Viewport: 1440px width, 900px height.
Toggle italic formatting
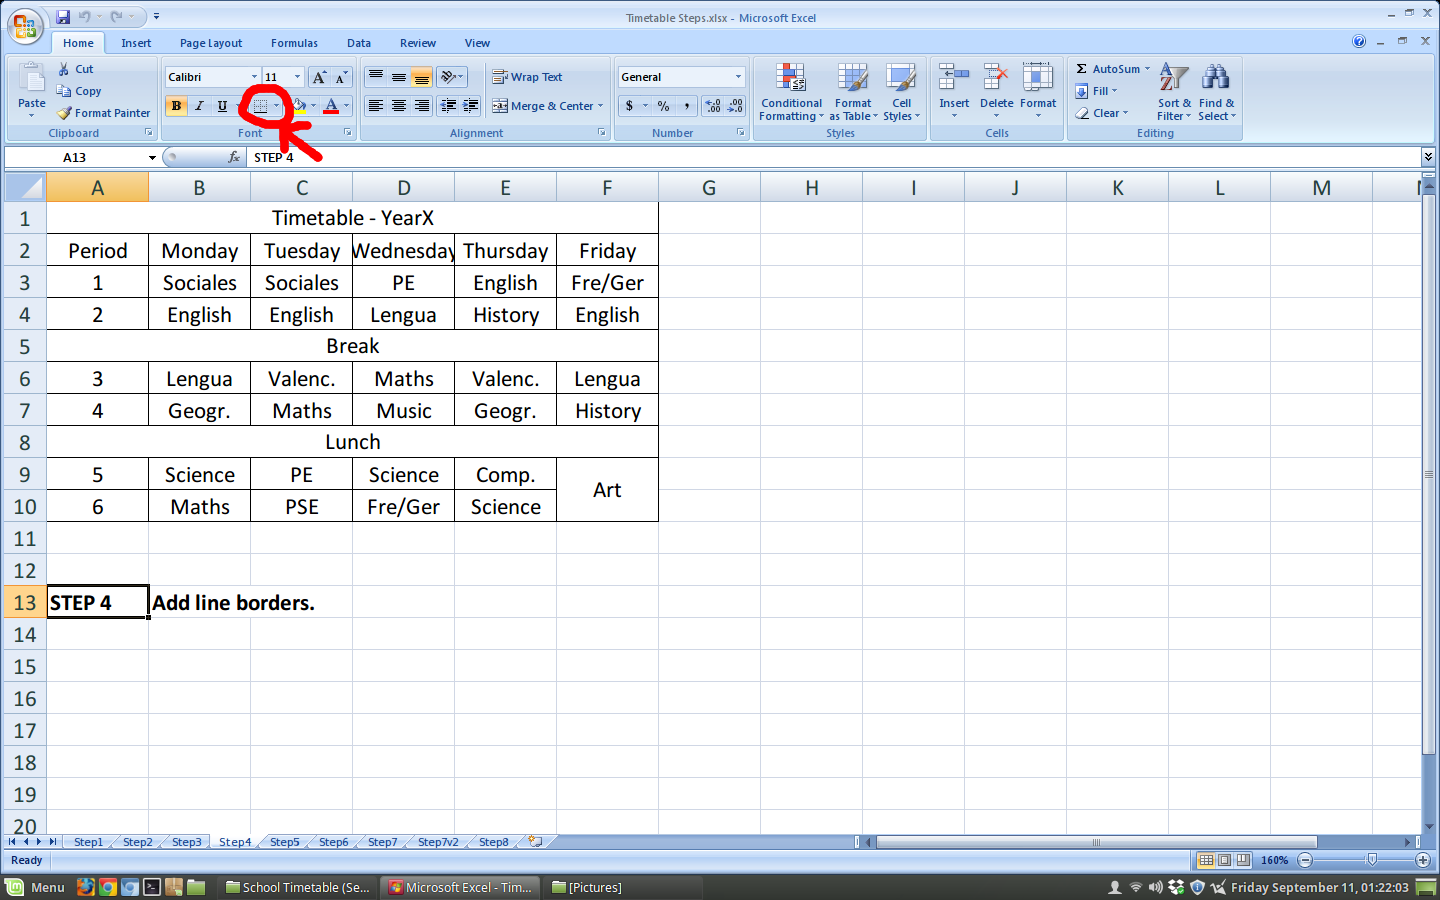click(x=199, y=106)
